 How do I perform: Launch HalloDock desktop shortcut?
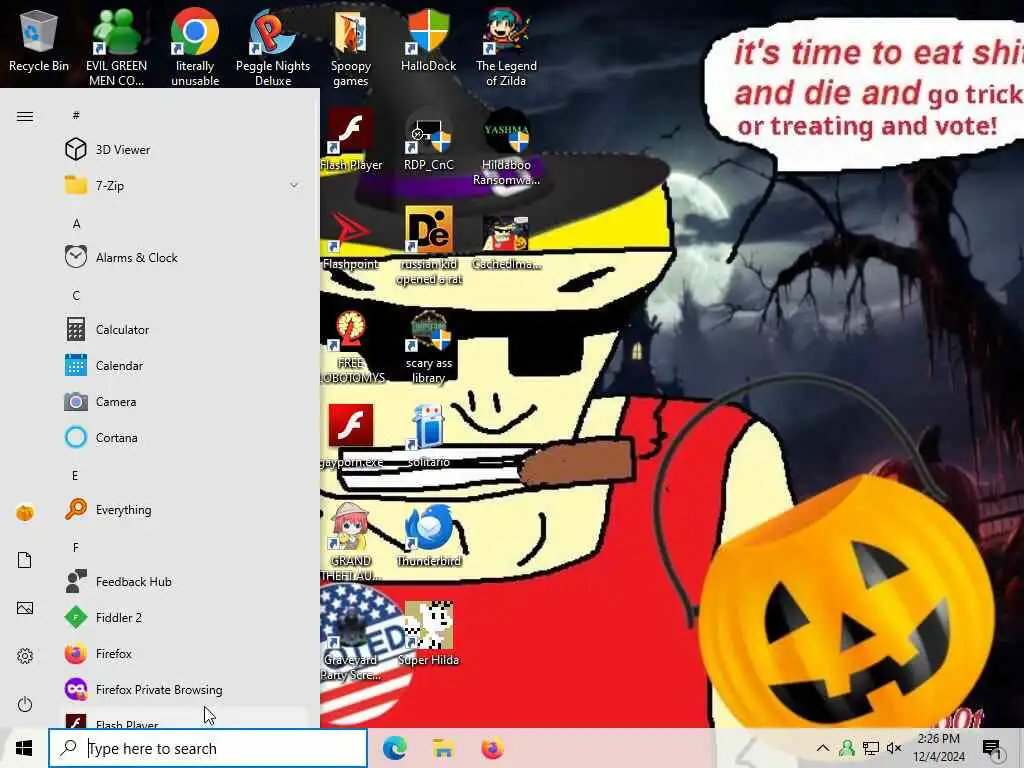point(428,40)
